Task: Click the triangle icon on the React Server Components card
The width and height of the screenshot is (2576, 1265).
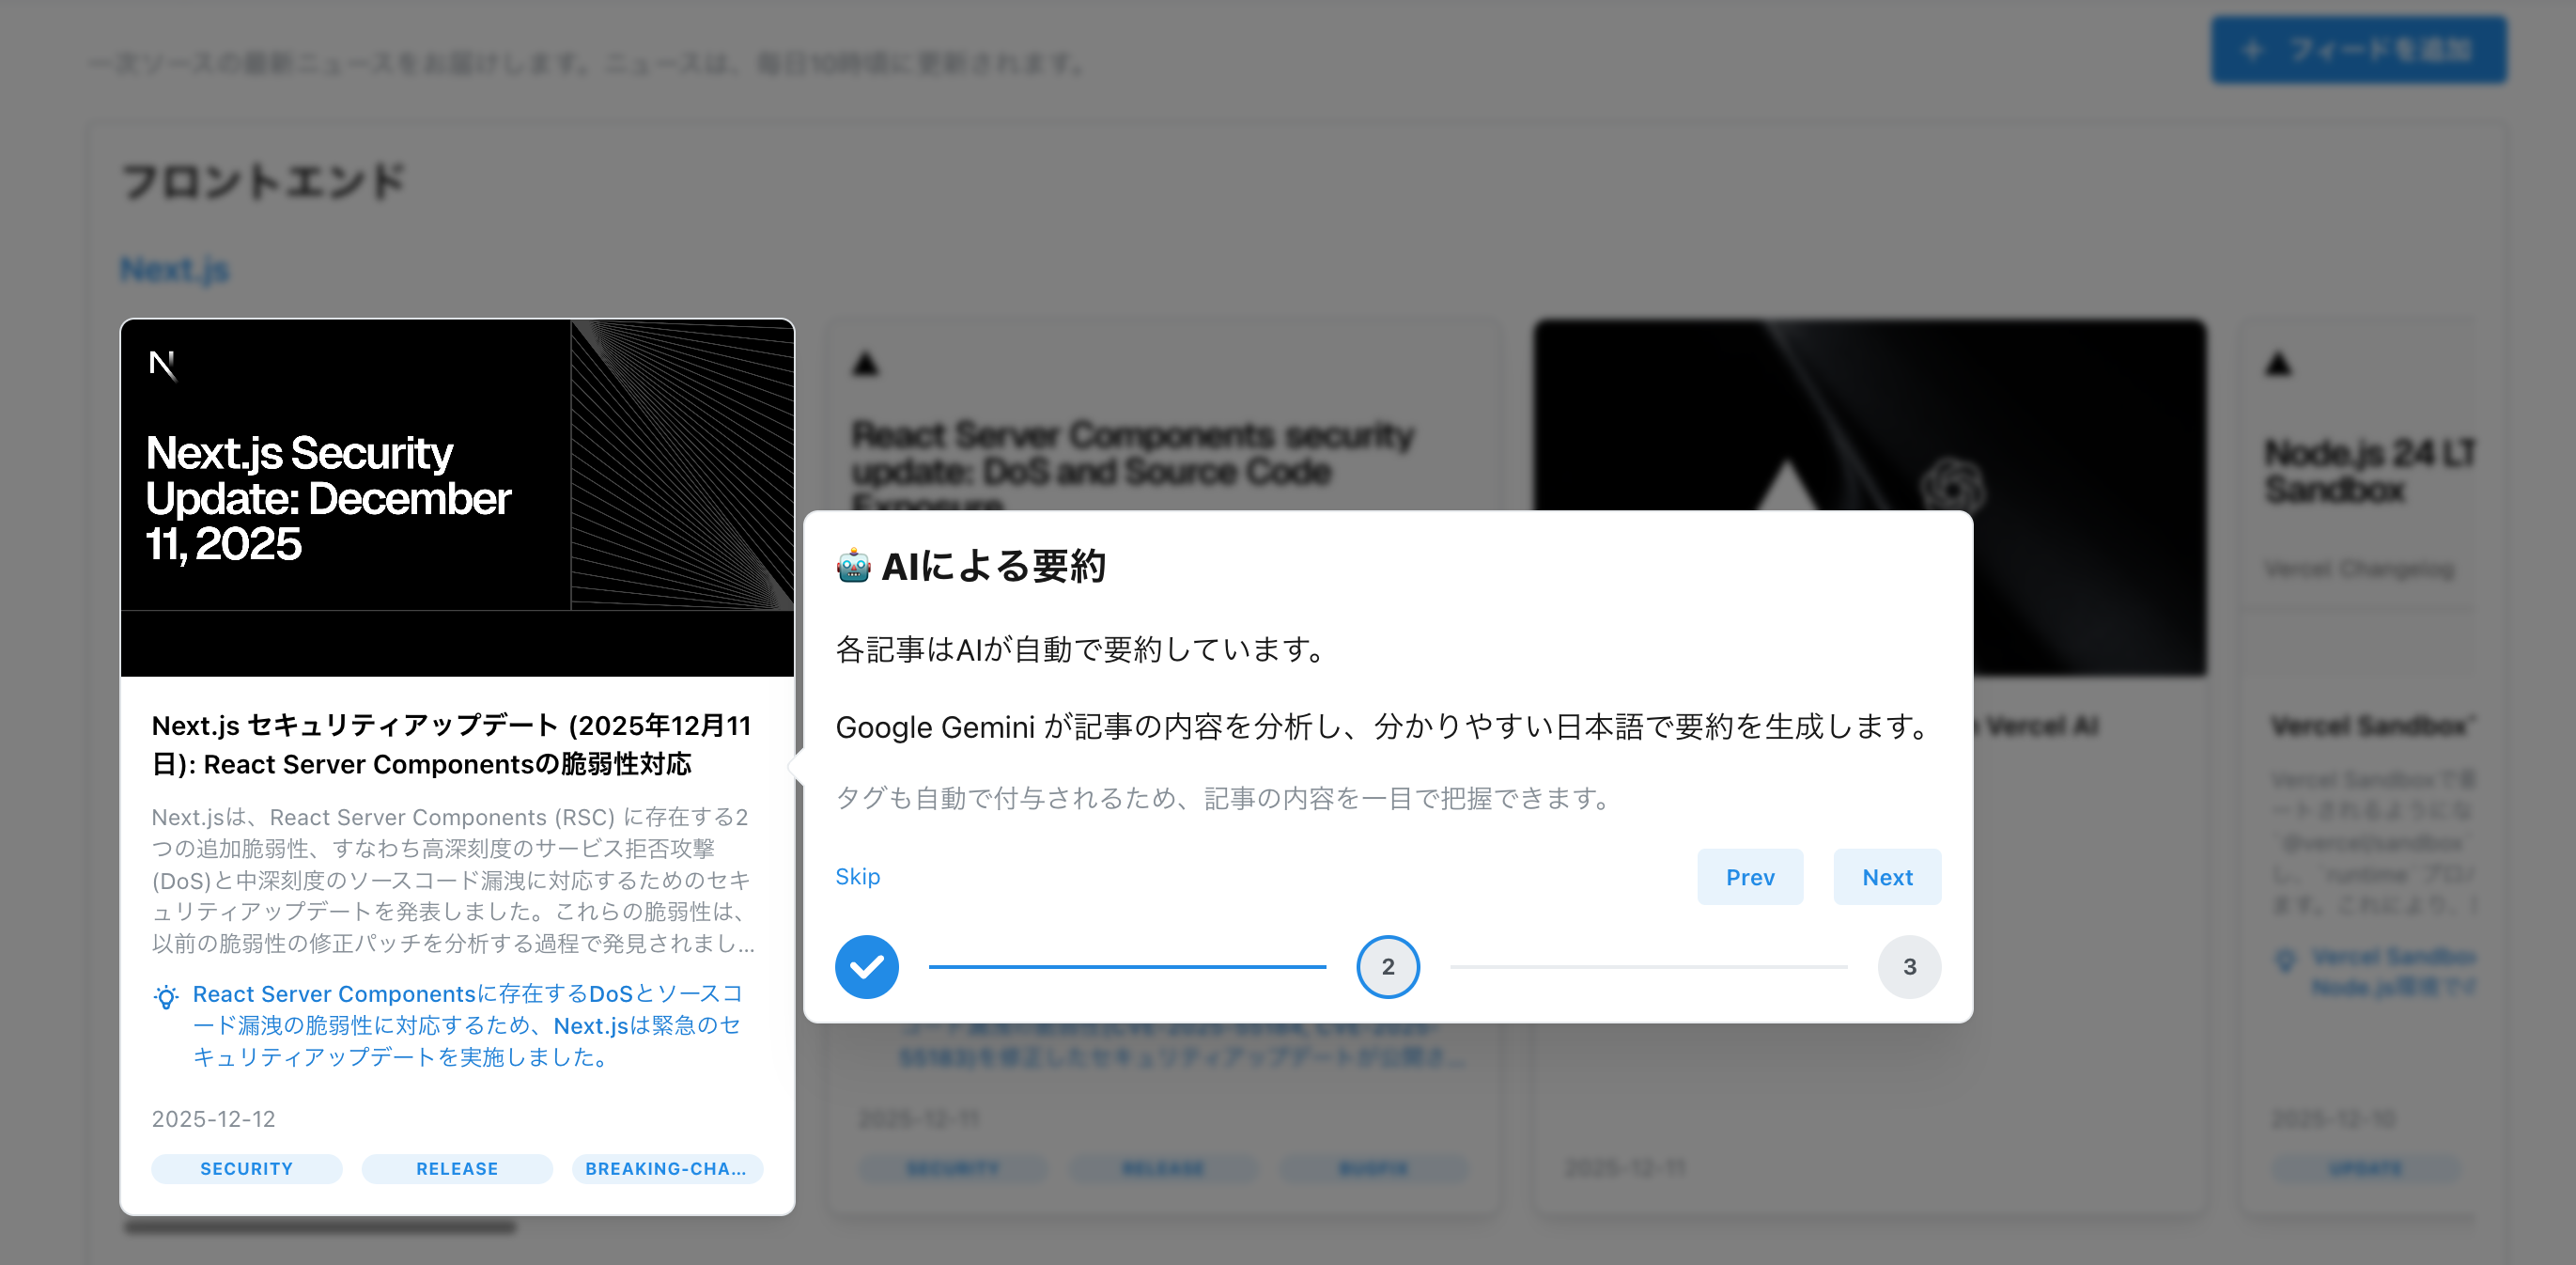Action: 864,365
